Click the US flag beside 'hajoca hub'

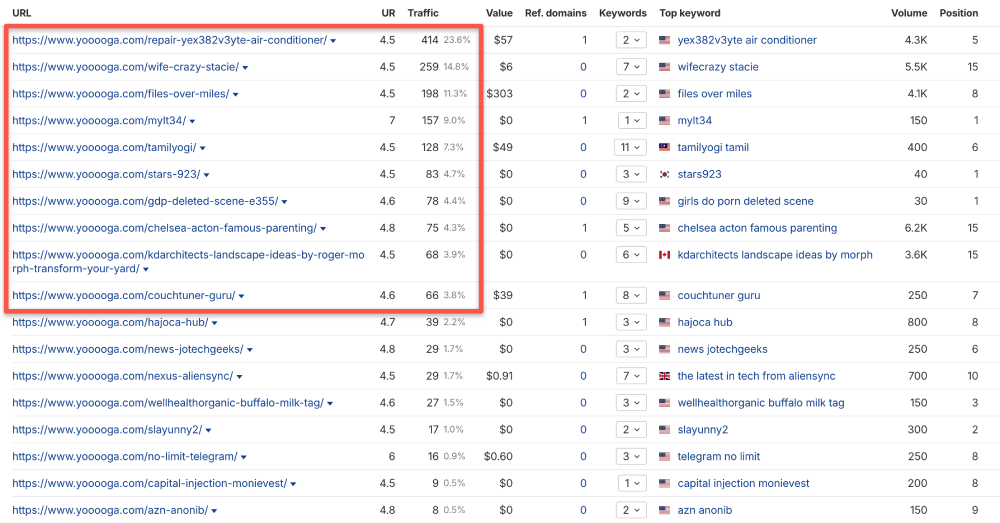665,322
